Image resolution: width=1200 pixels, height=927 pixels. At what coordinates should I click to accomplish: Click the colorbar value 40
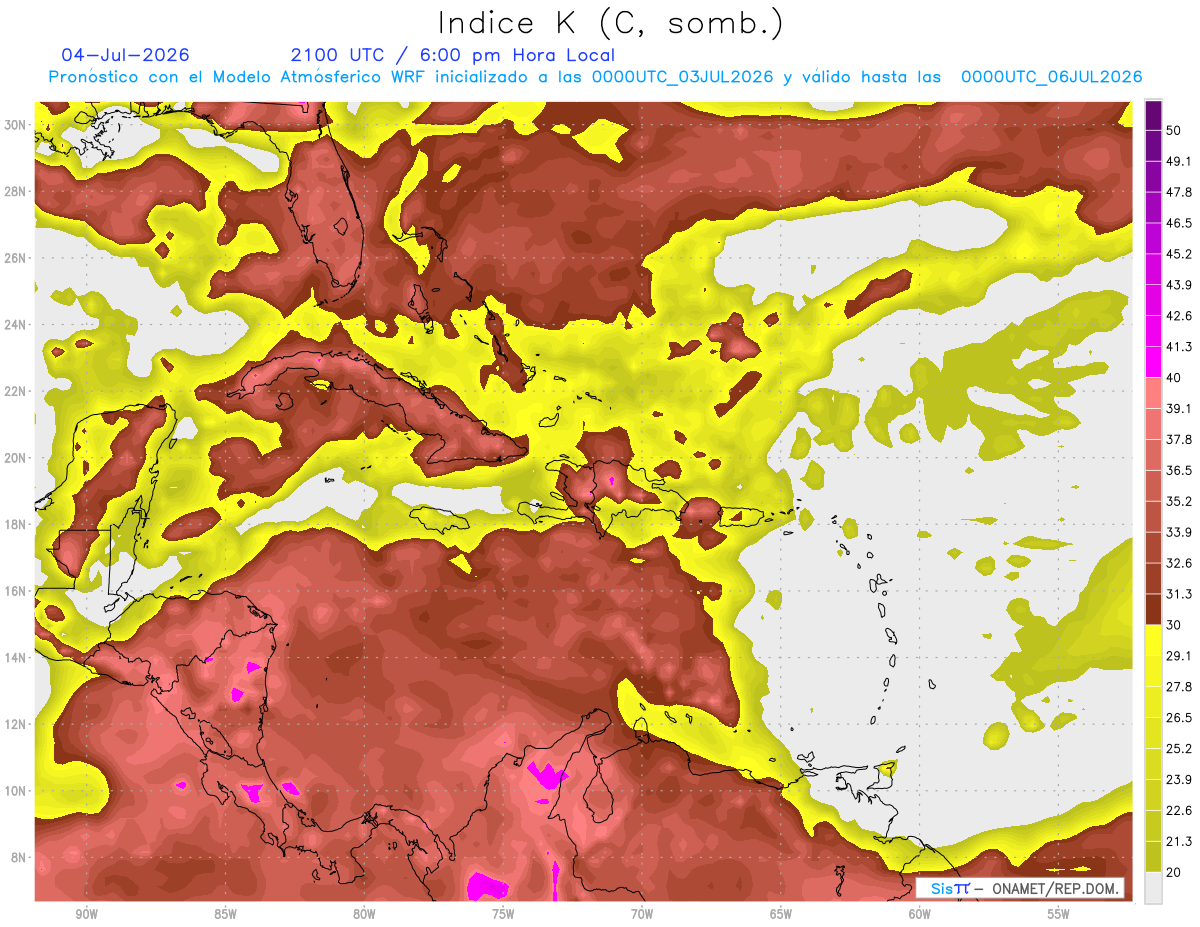pyautogui.click(x=1174, y=377)
